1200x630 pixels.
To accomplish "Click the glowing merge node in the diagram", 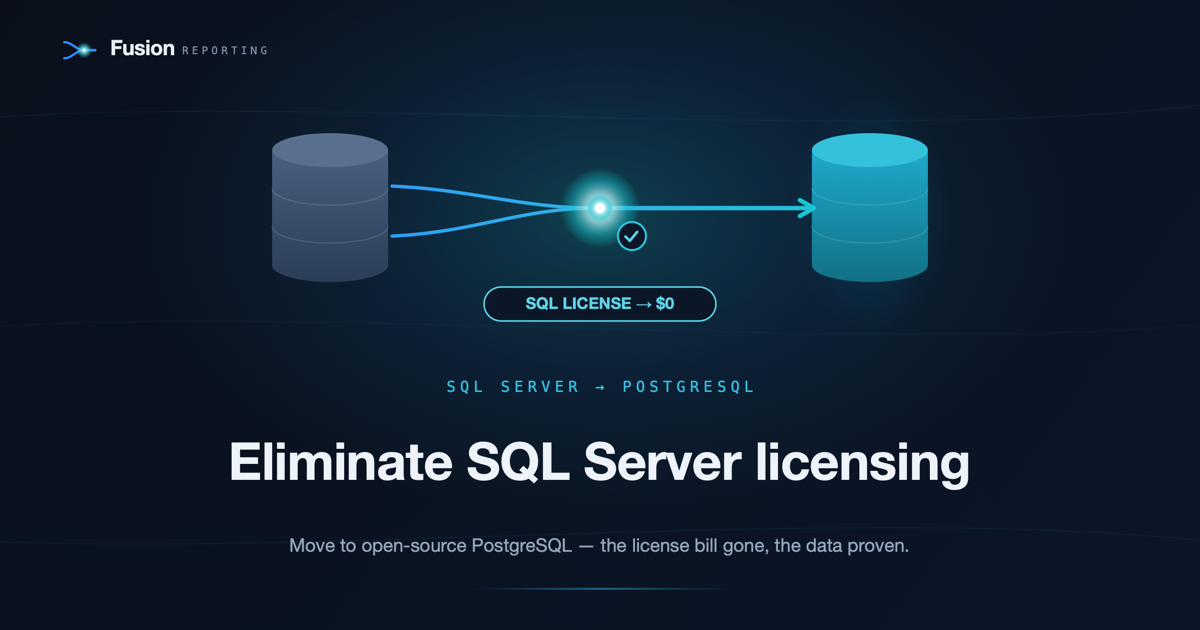I will (600, 208).
